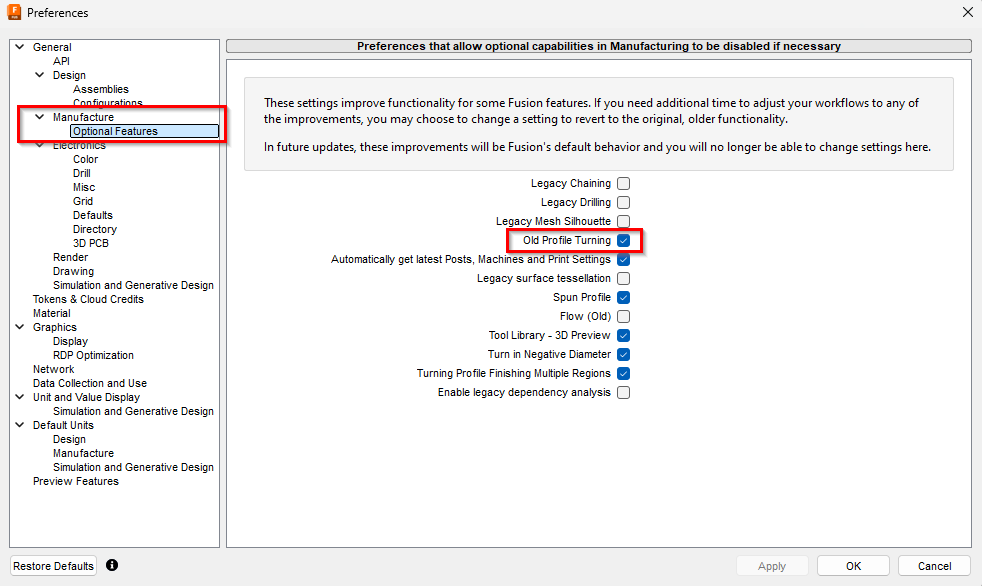Viewport: 982px width, 586px height.
Task: Enable the Legacy Chaining checkbox
Action: coord(623,183)
